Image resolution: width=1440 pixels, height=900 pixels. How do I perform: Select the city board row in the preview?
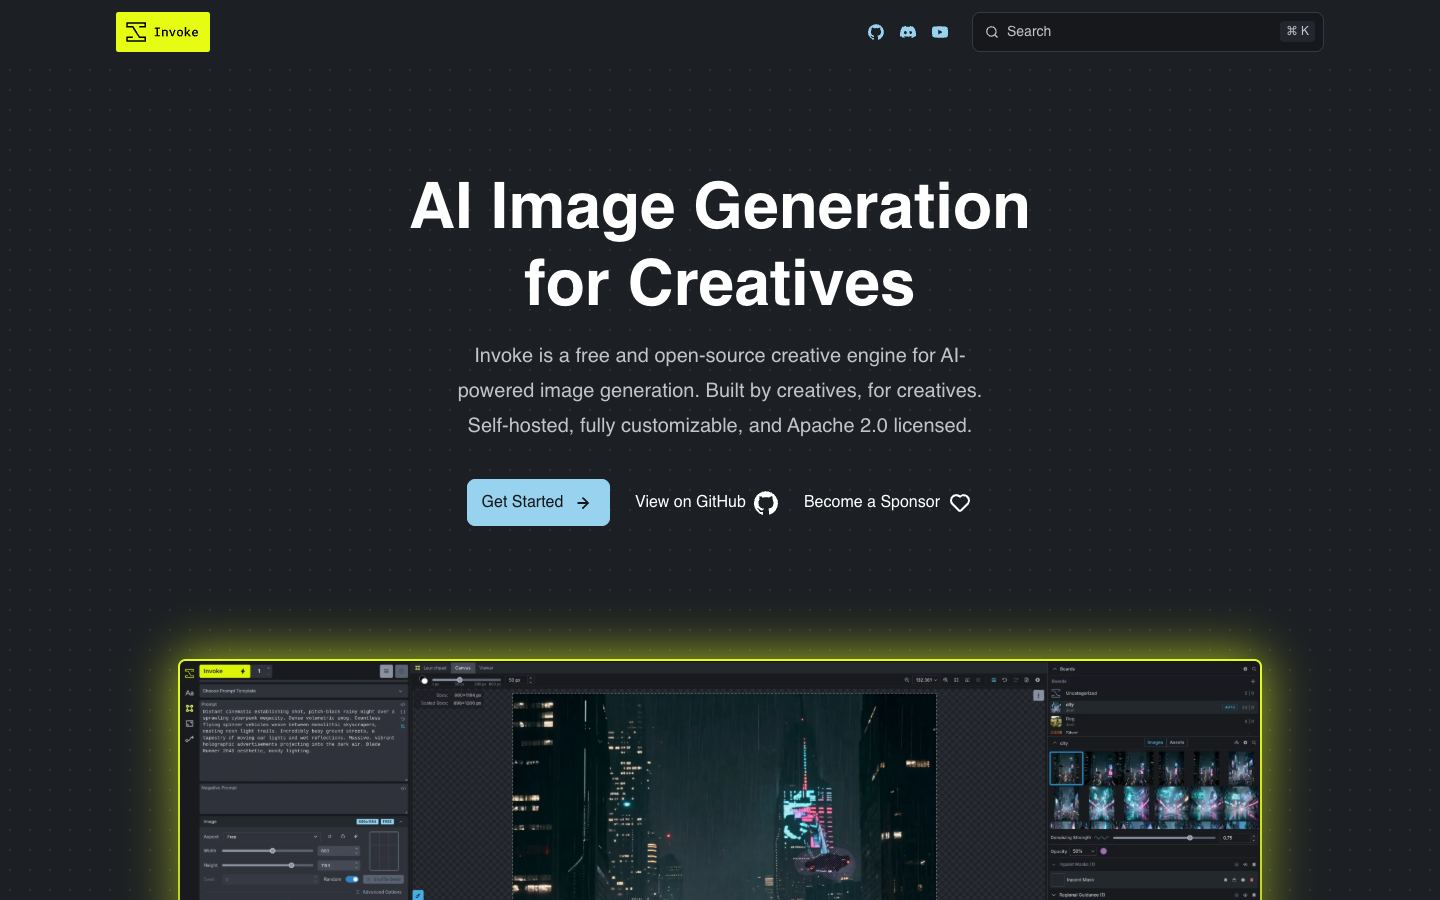[x=1152, y=707]
